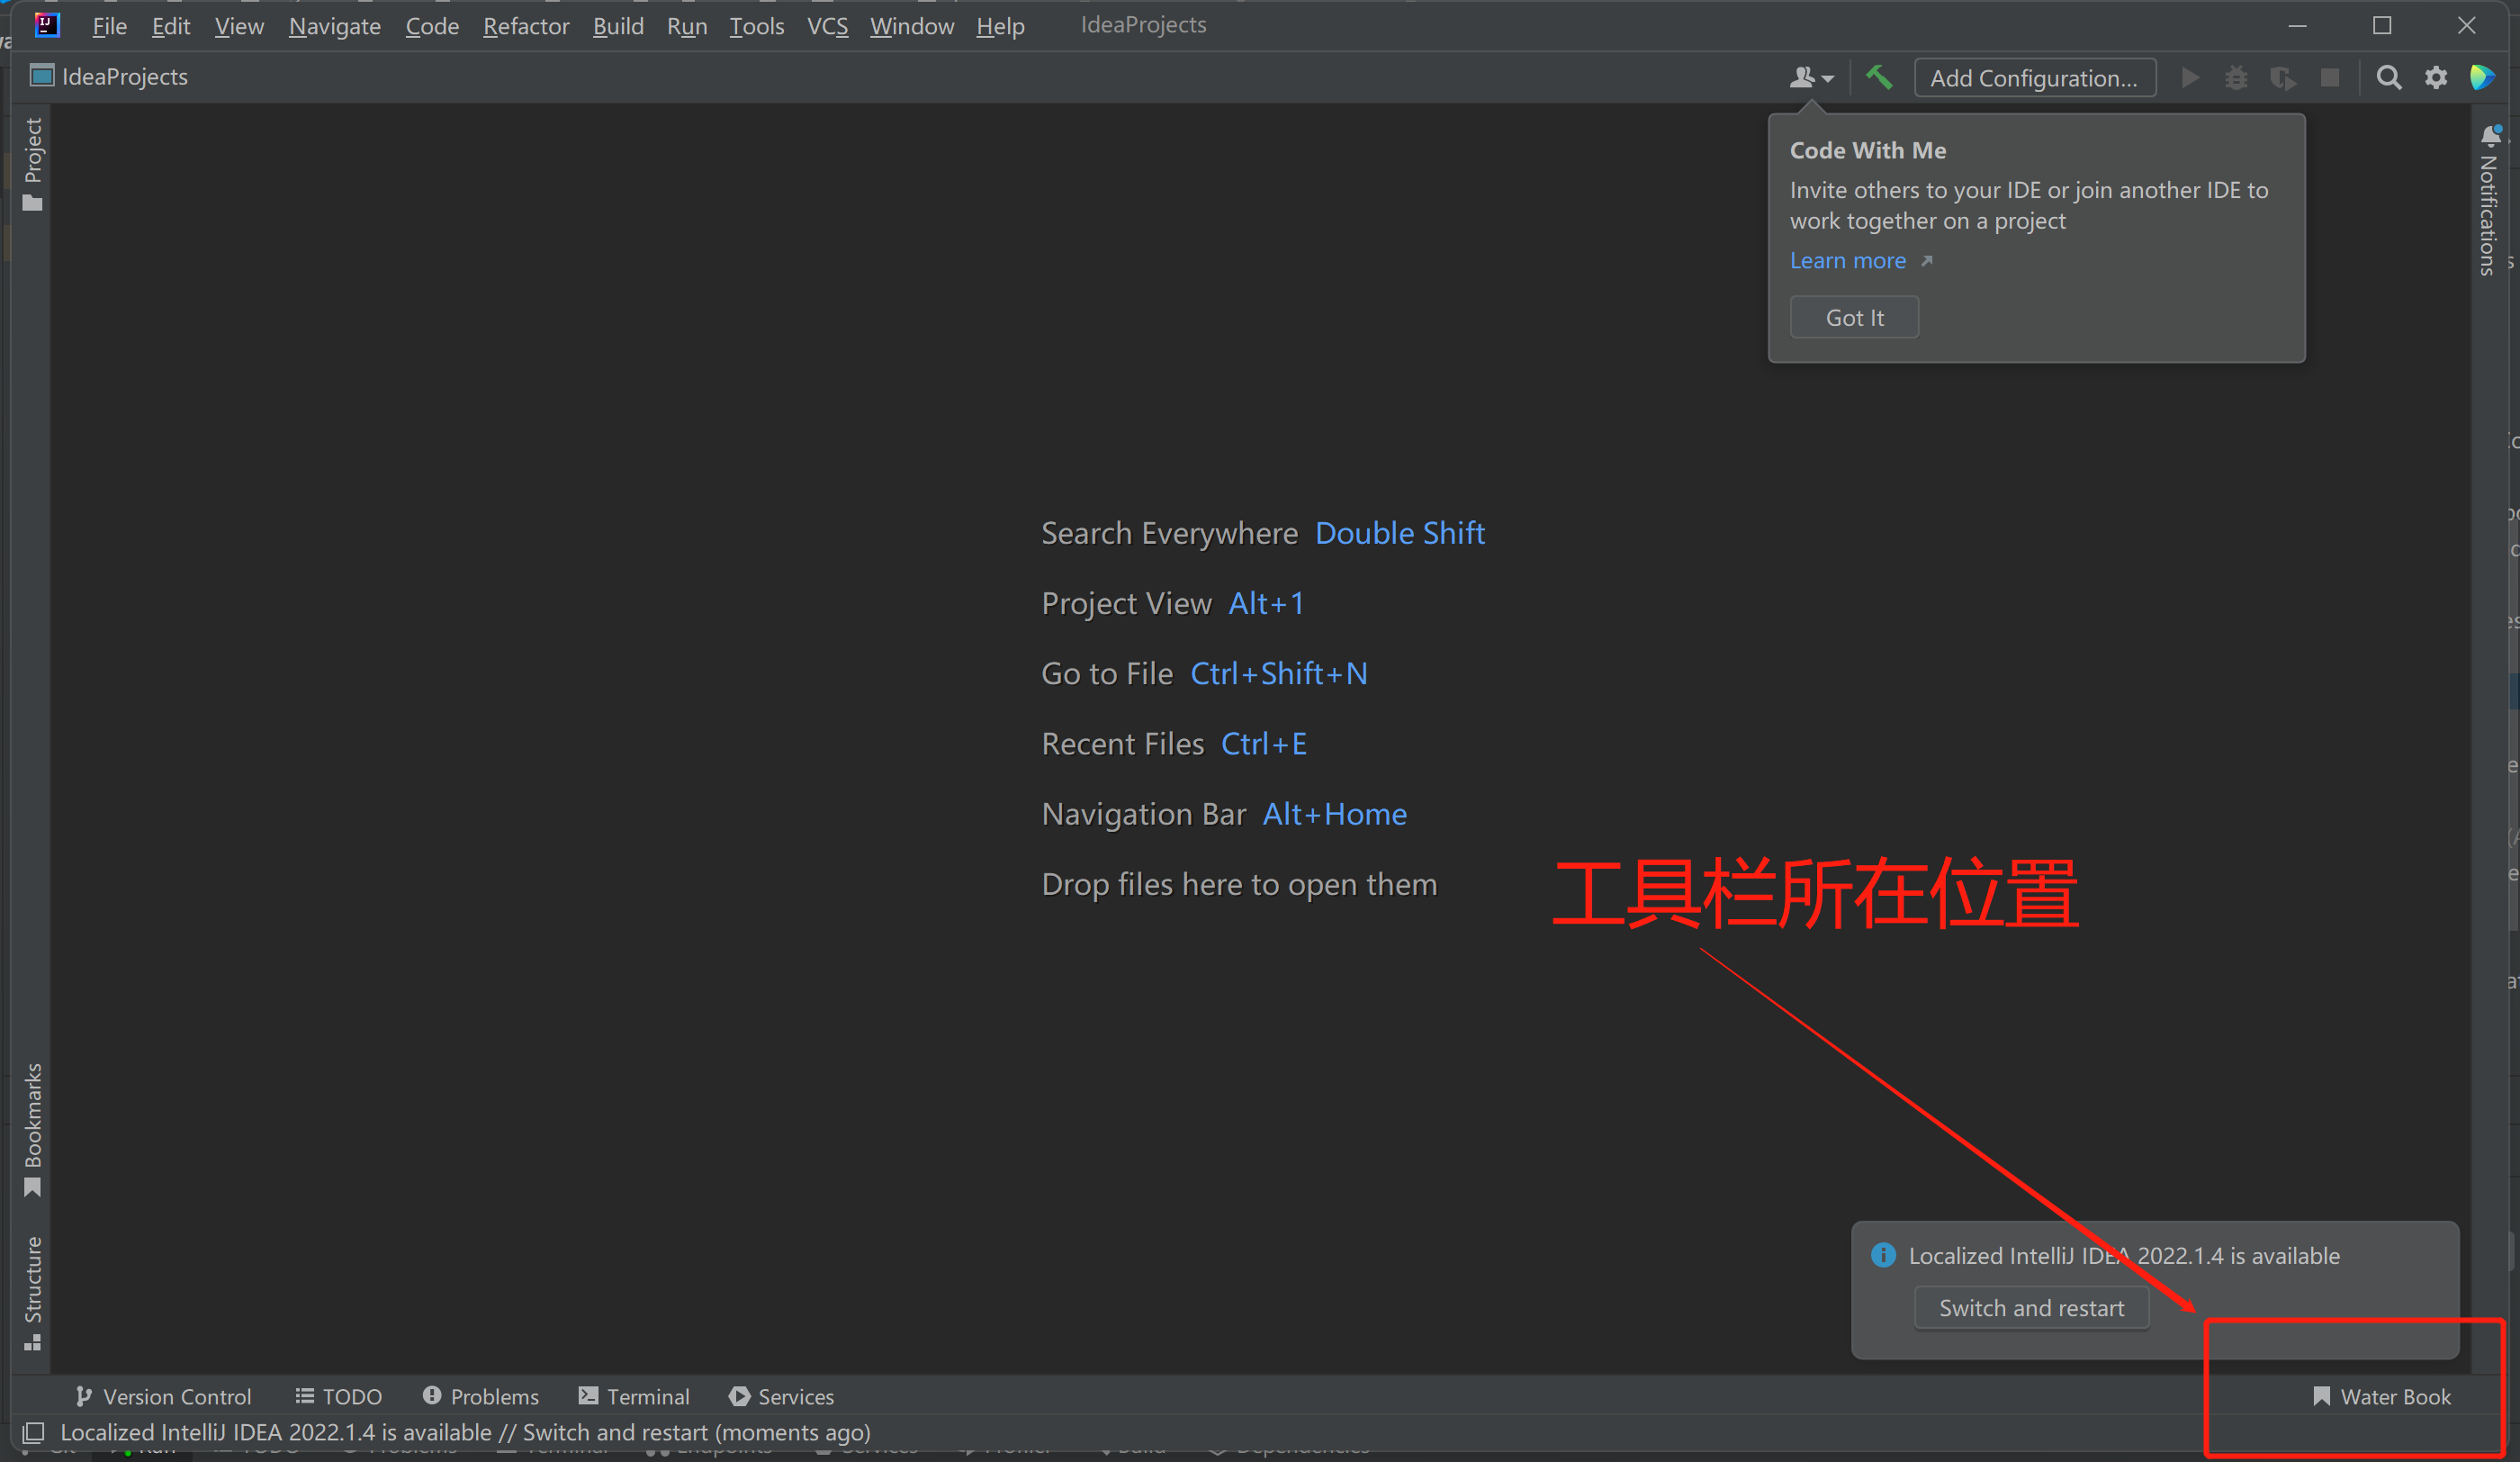Toggle tool window quick access square icon
Viewport: 2520px width, 1462px height.
coord(33,1432)
